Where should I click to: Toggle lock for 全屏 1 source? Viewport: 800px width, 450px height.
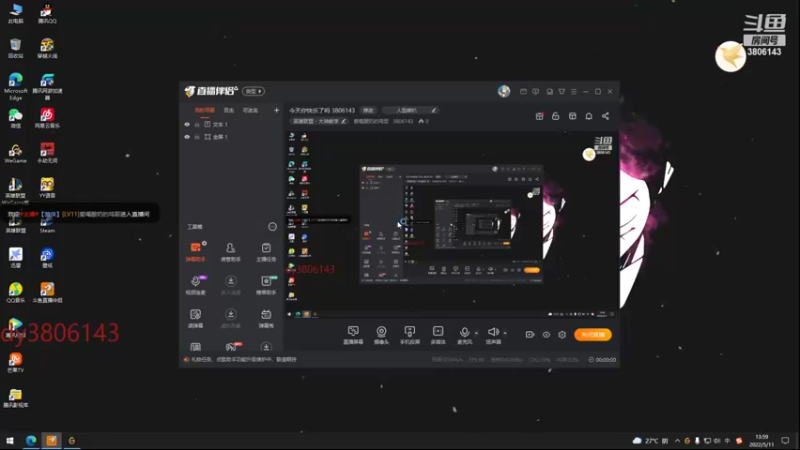pos(197,137)
